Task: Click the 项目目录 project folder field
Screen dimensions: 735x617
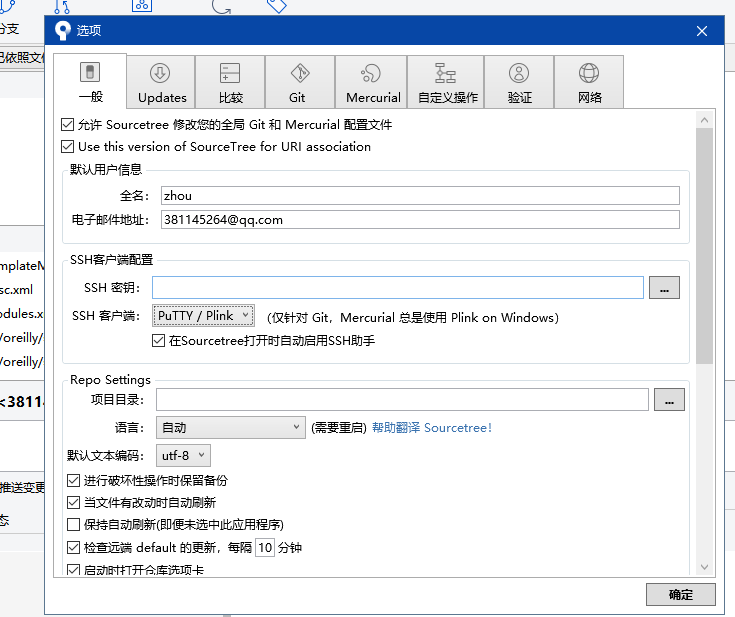Action: [402, 399]
